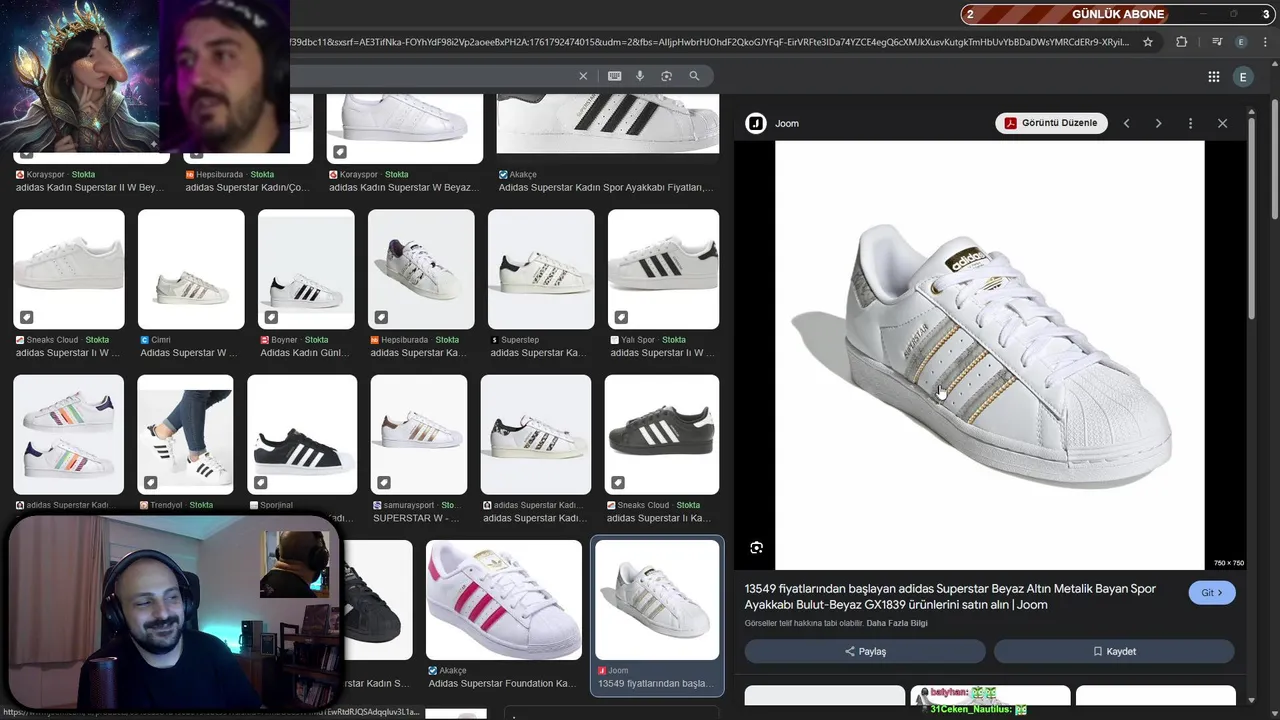Click the Adidas Superstar Kadın Spor Ayakkabı caption
Viewport: 1280px width, 720px height.
point(606,187)
